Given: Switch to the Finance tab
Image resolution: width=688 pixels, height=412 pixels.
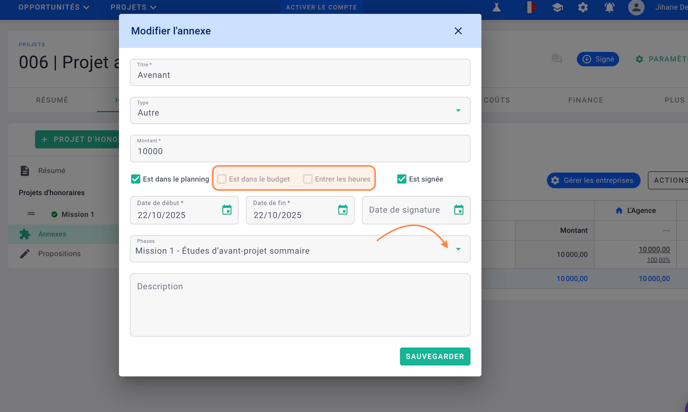Looking at the screenshot, I should [586, 100].
